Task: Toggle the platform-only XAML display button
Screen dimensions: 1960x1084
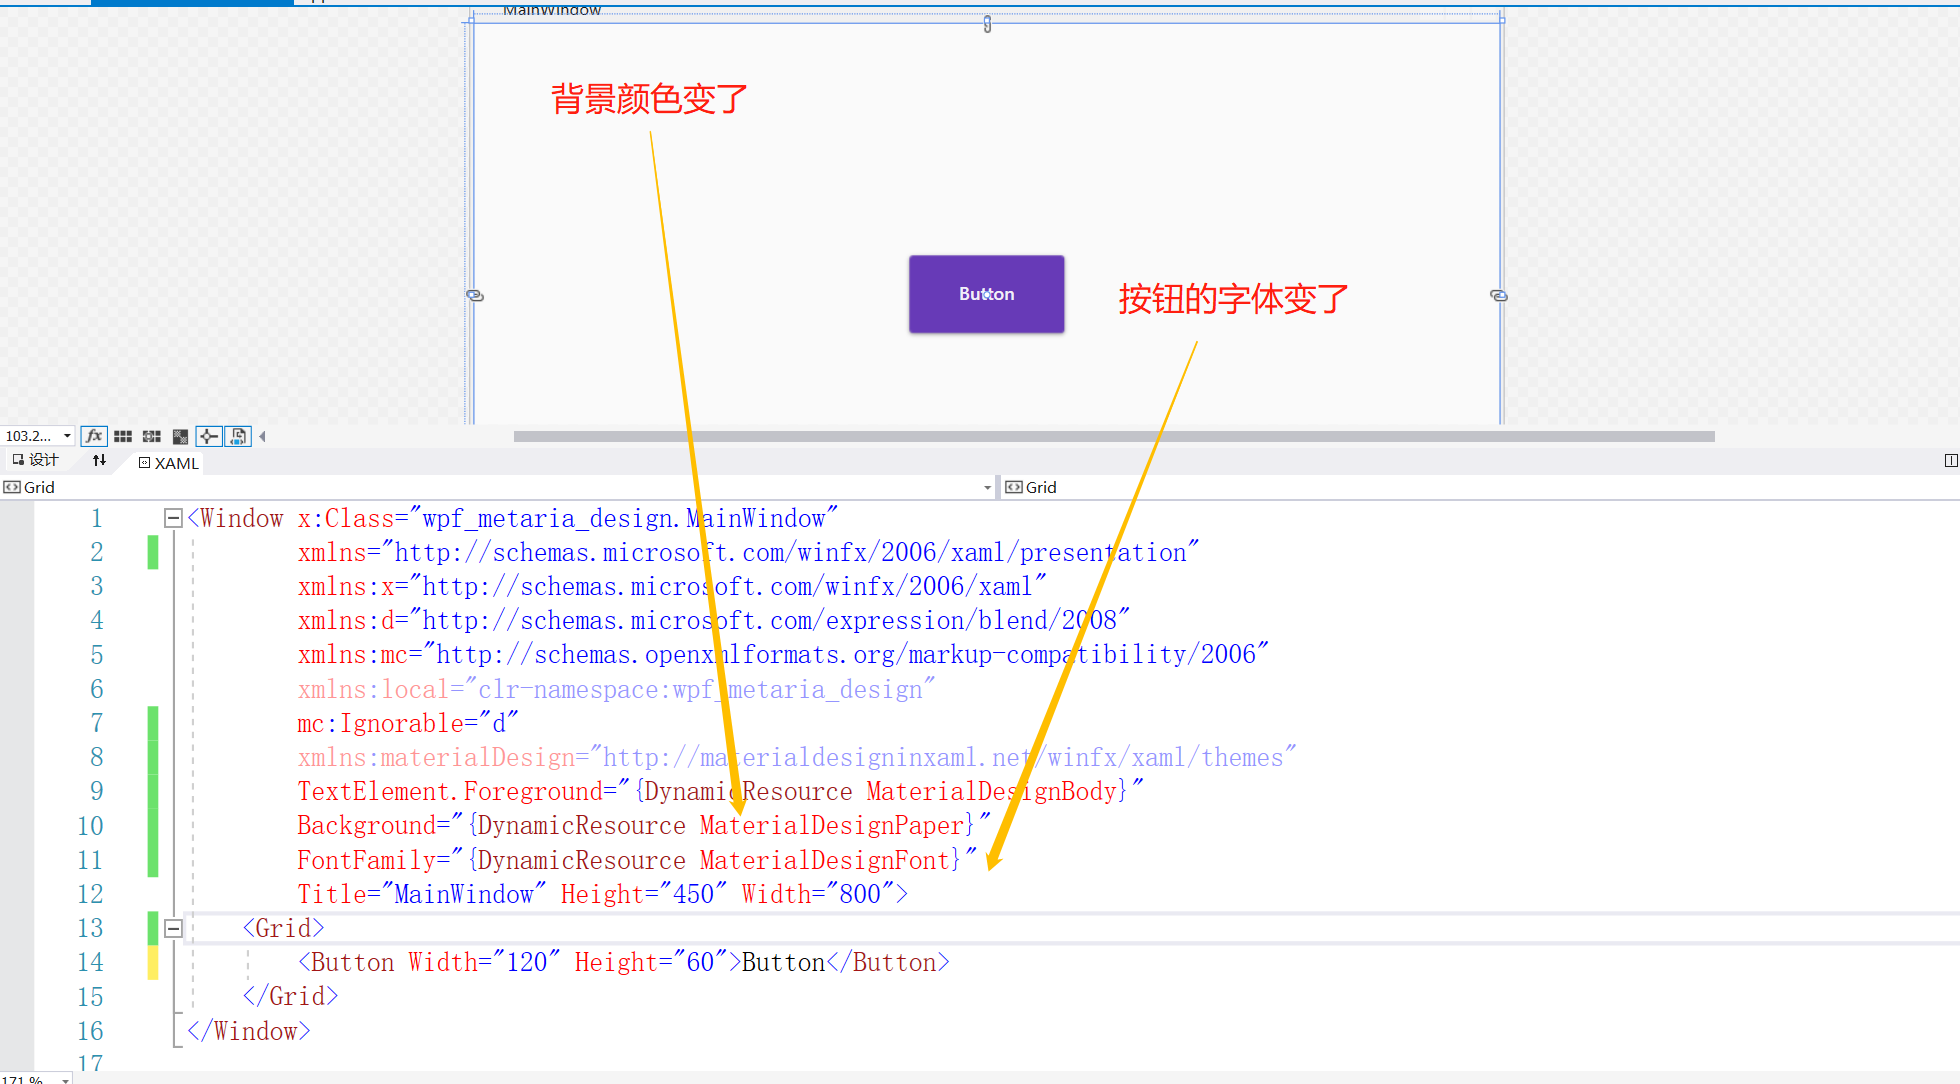Action: (x=238, y=436)
